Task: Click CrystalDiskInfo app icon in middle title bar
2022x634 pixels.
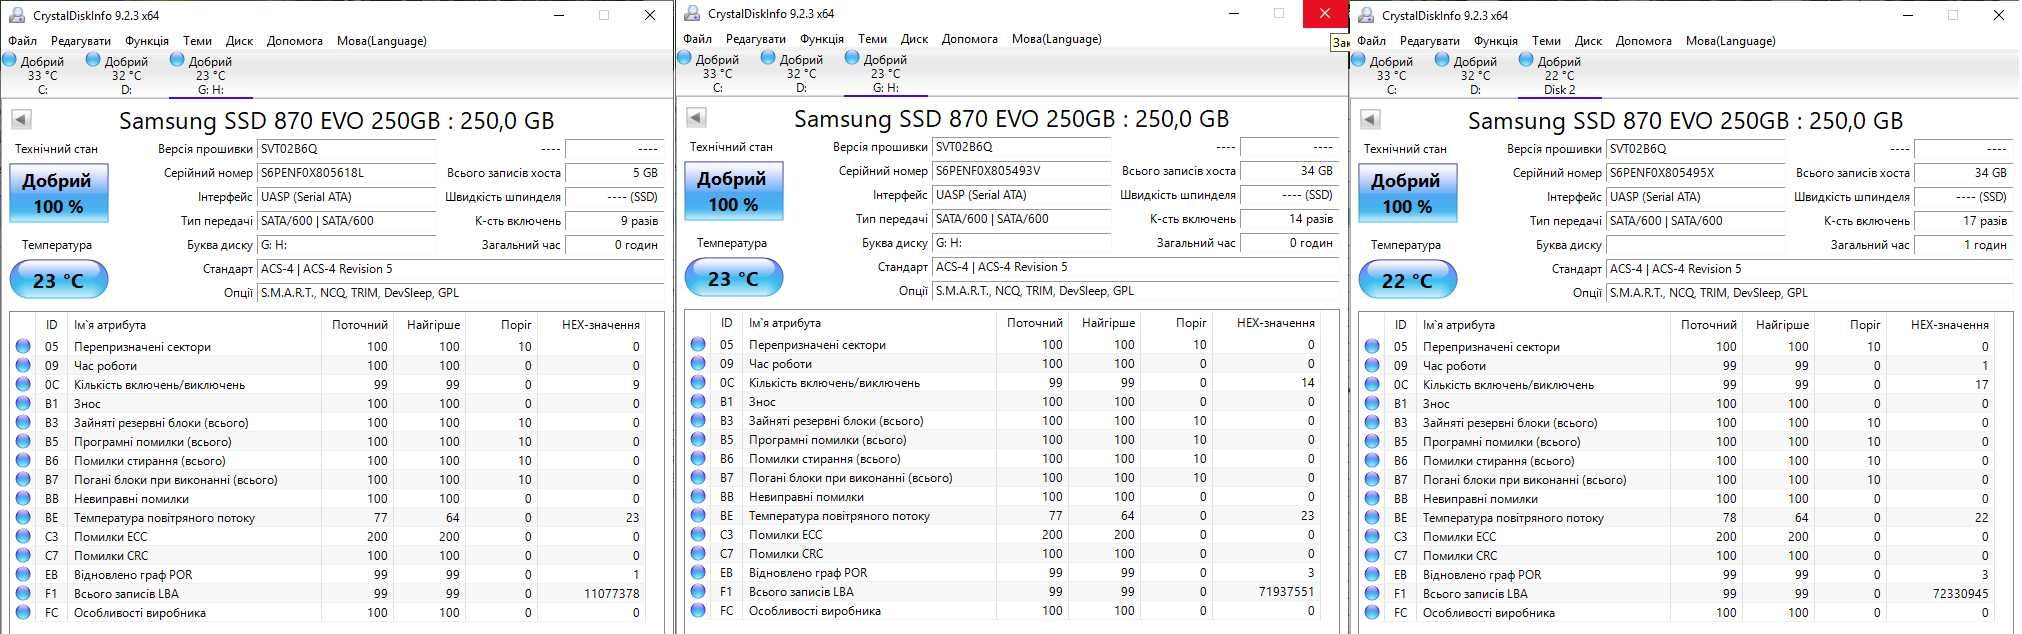Action: (691, 13)
